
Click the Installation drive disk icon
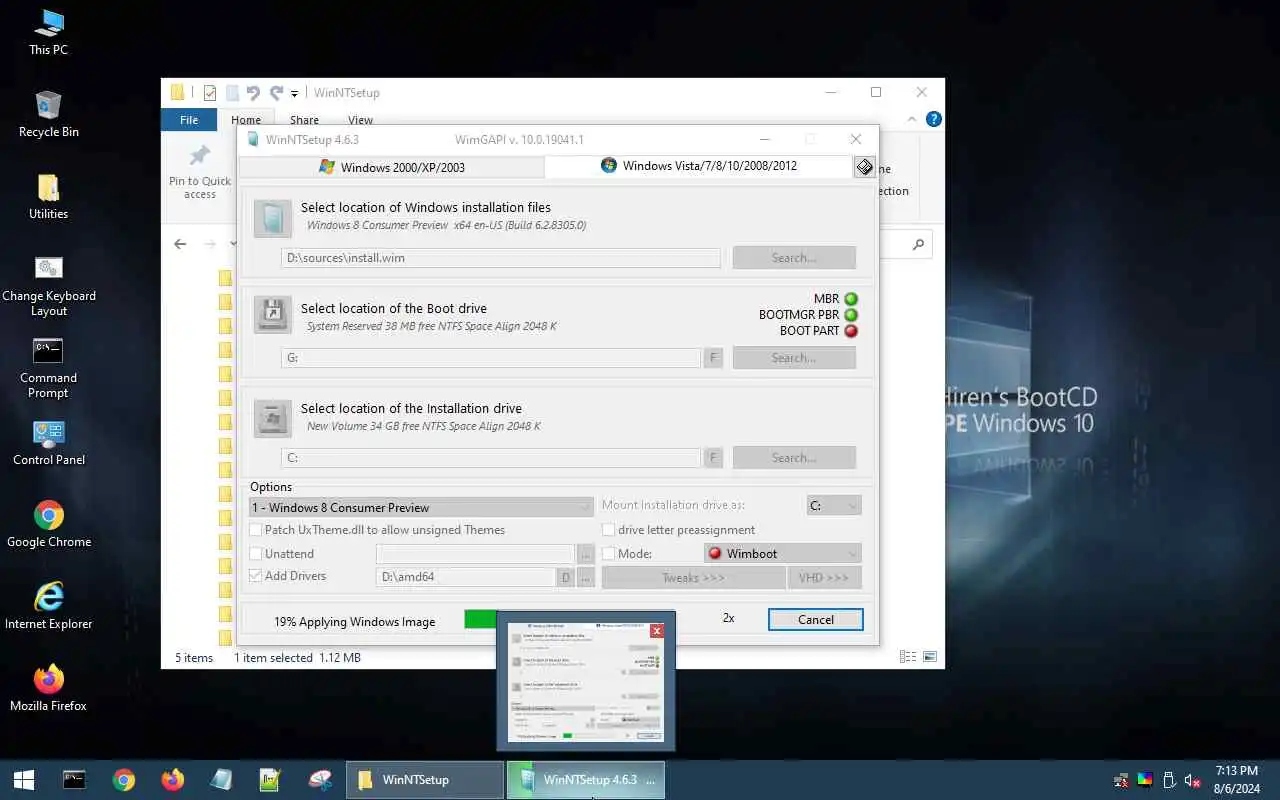coord(272,417)
